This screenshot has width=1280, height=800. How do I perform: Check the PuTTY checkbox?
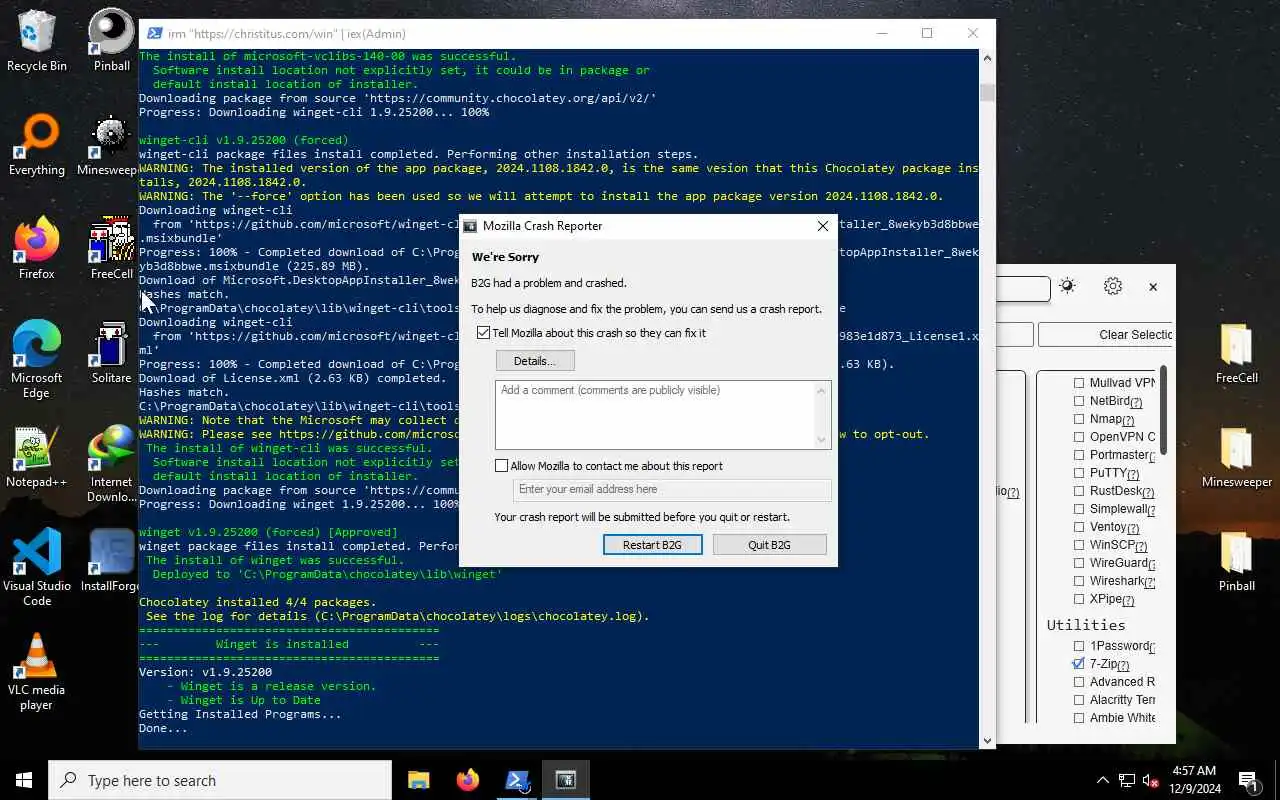[x=1079, y=473]
